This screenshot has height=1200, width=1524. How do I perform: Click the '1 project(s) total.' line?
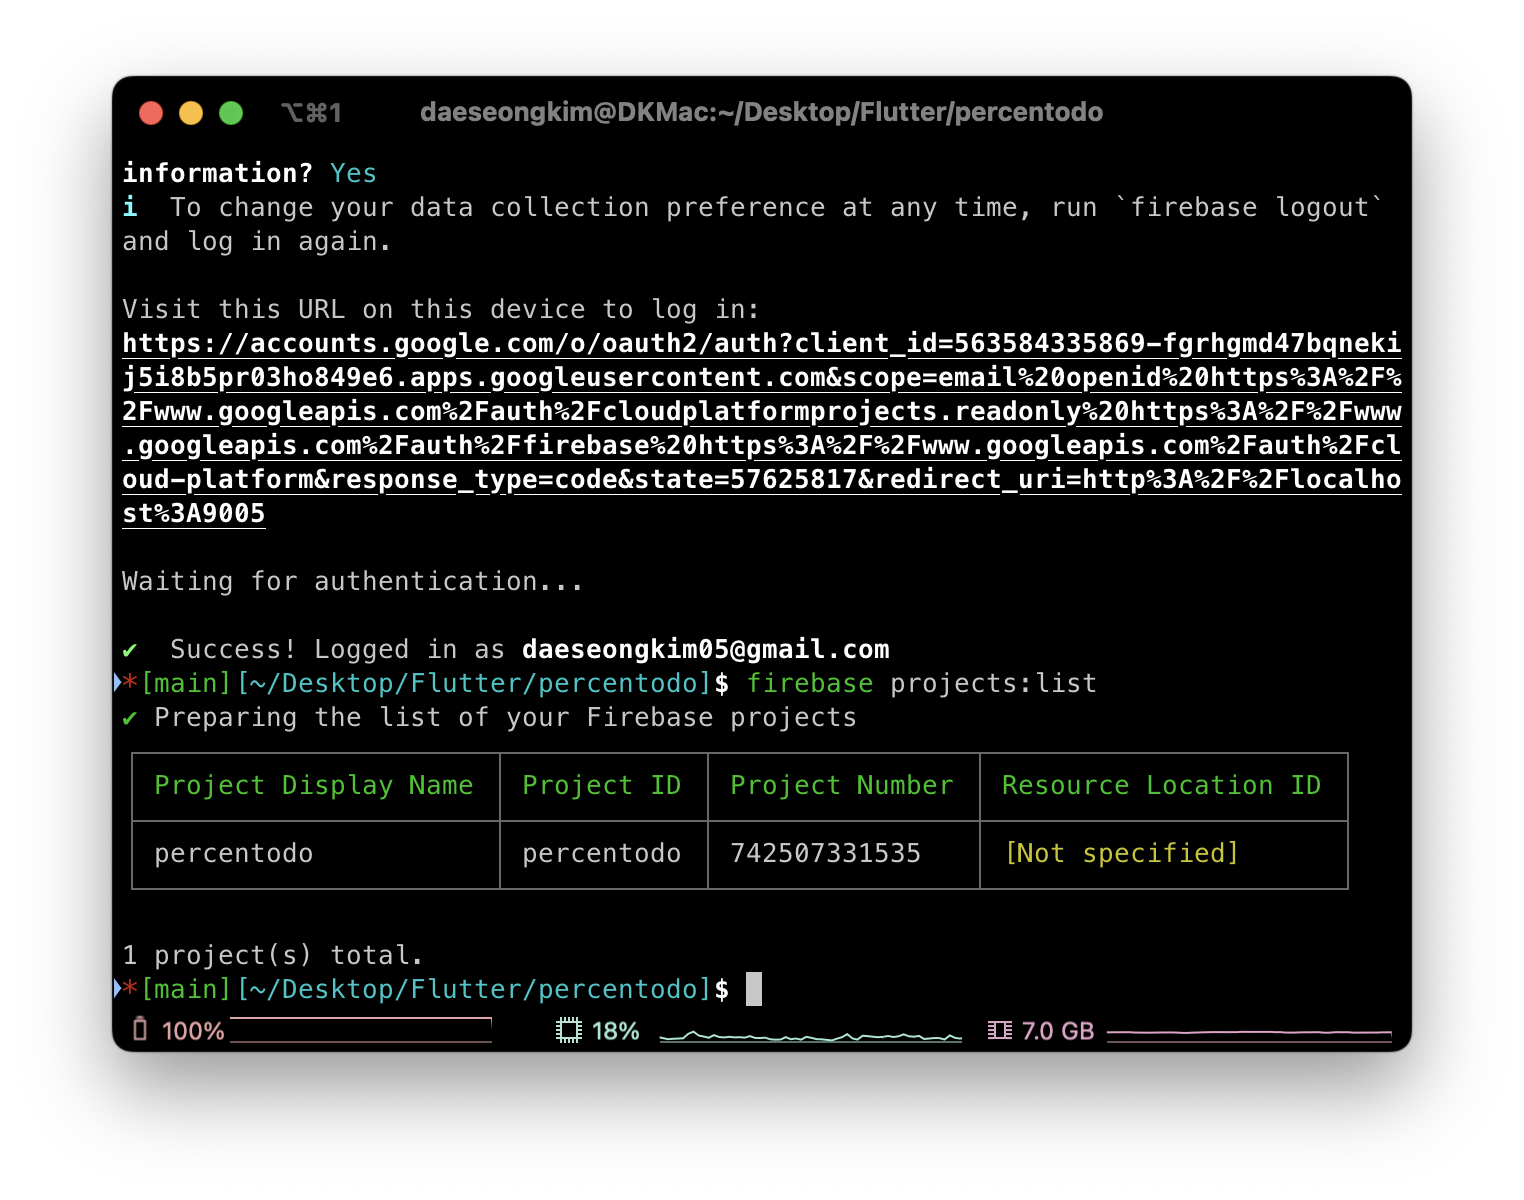273,955
